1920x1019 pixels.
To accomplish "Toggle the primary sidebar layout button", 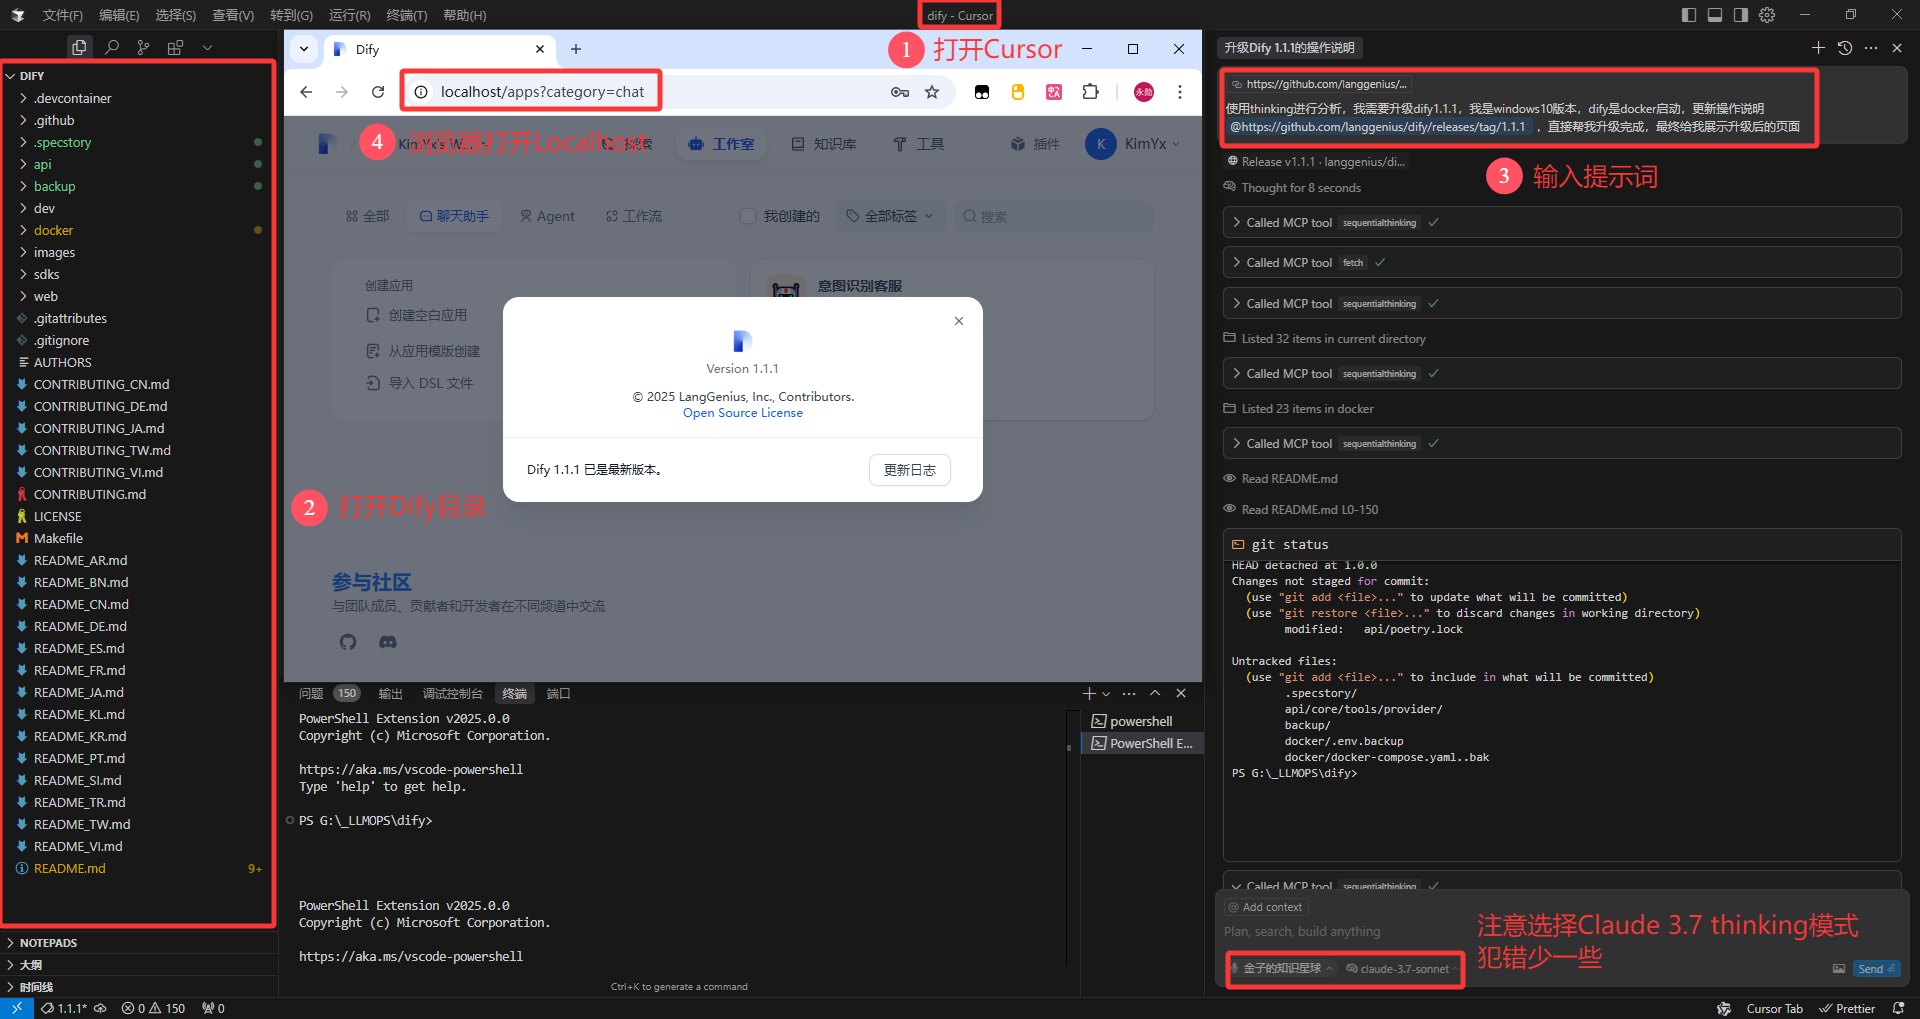I will 1689,15.
